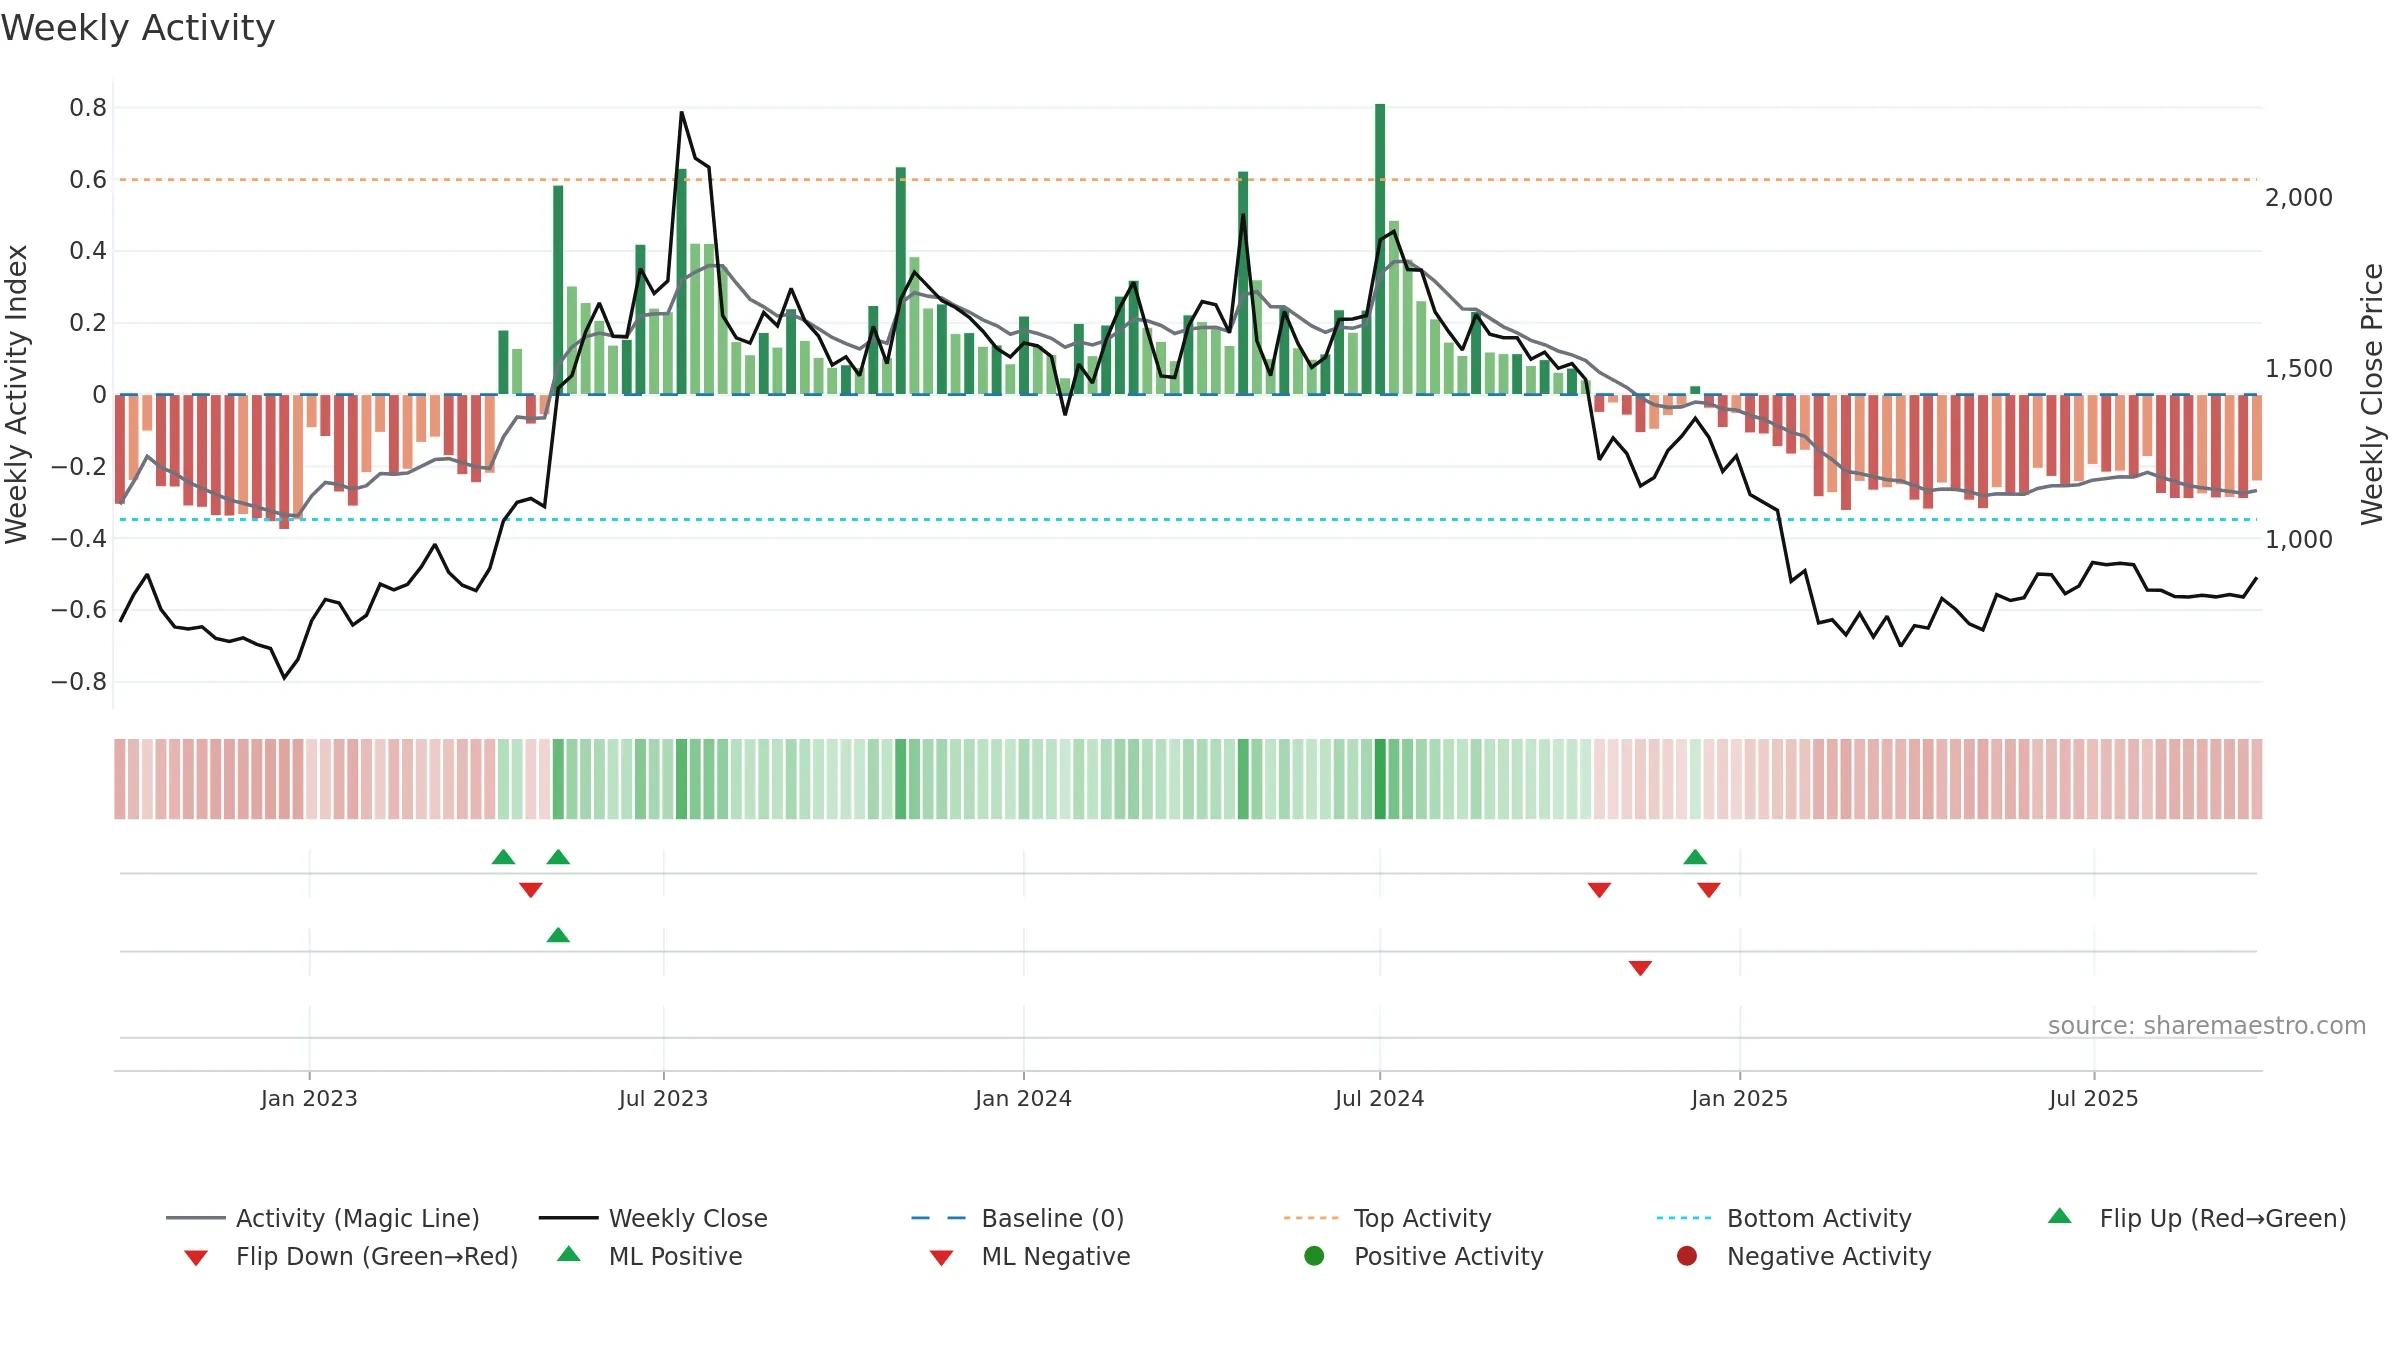Click the Jul 2025 x-axis label
The width and height of the screenshot is (2400, 1350).
point(2093,1098)
